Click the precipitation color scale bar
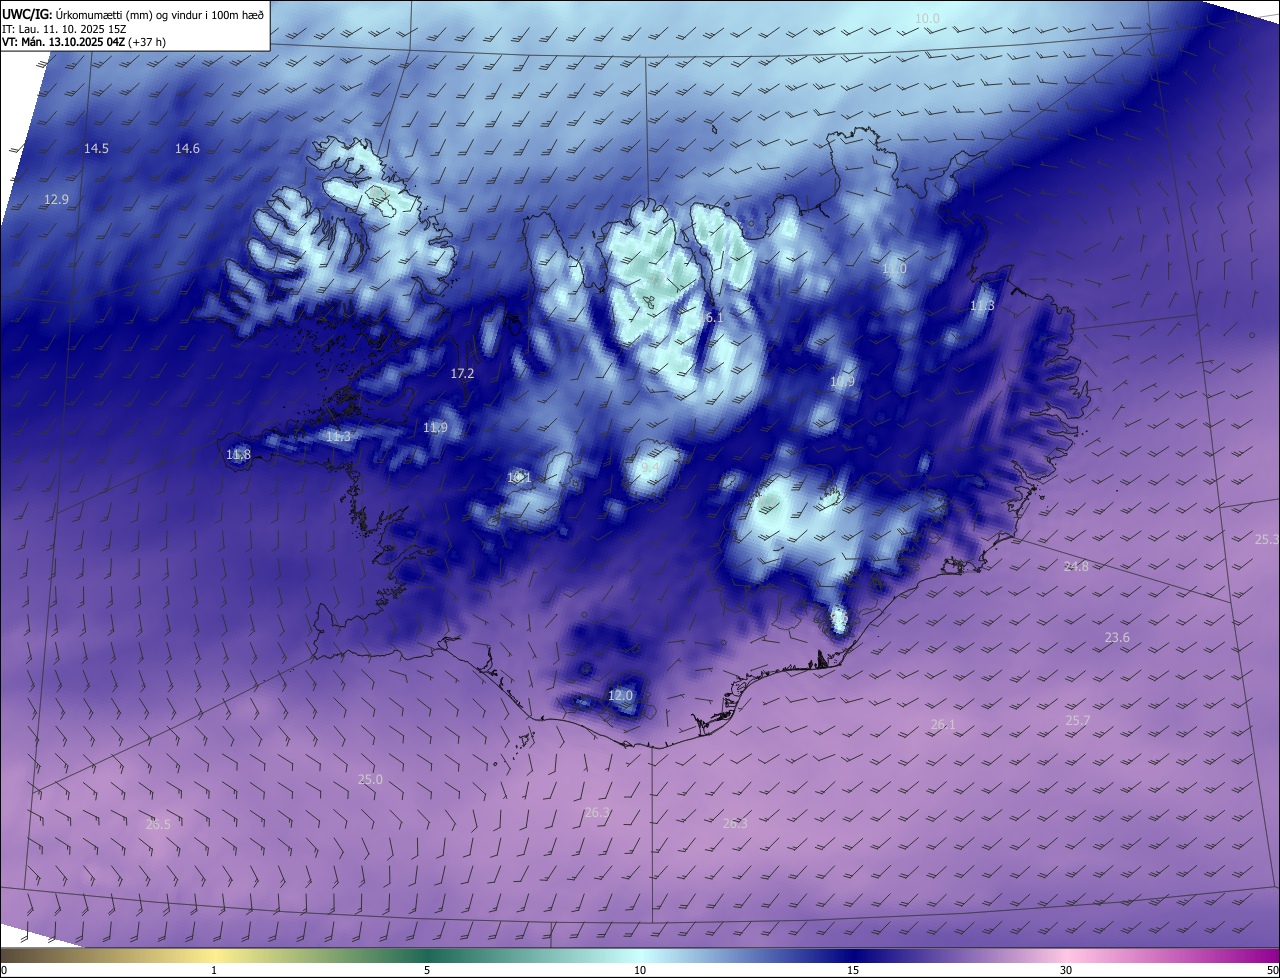This screenshot has height=978, width=1280. coord(640,956)
